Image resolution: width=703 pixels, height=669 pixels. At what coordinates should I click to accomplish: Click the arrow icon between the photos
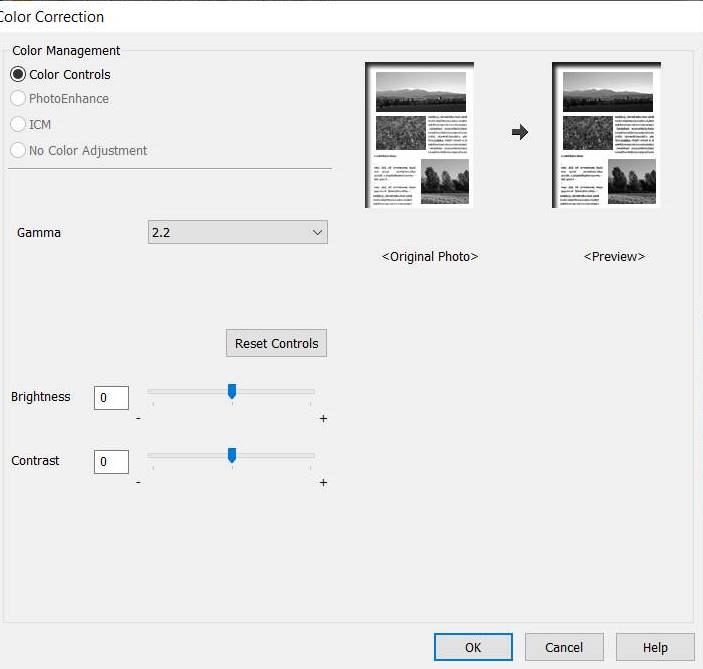pyautogui.click(x=519, y=132)
